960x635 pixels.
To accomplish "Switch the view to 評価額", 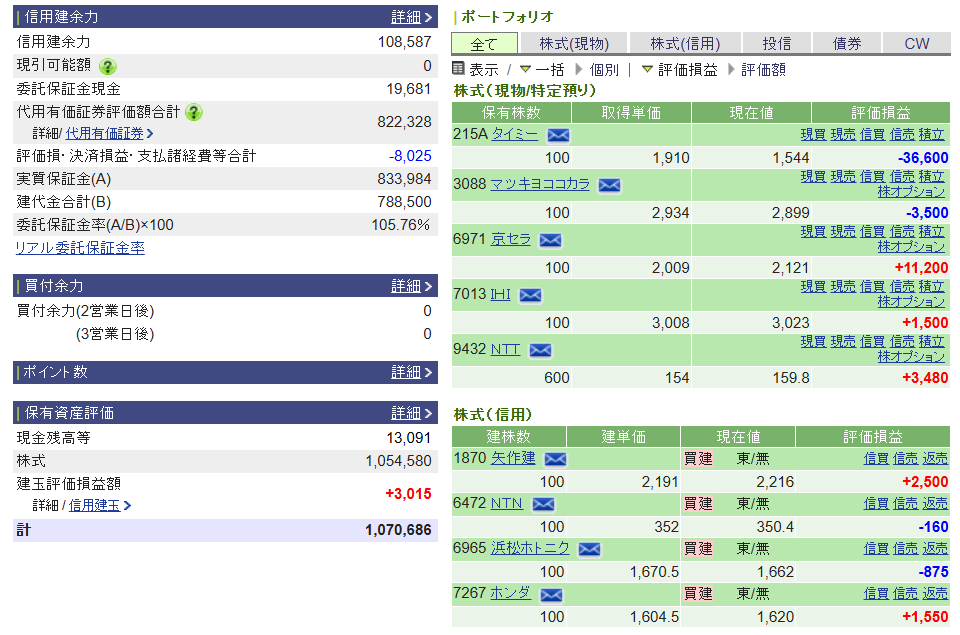I will point(763,70).
